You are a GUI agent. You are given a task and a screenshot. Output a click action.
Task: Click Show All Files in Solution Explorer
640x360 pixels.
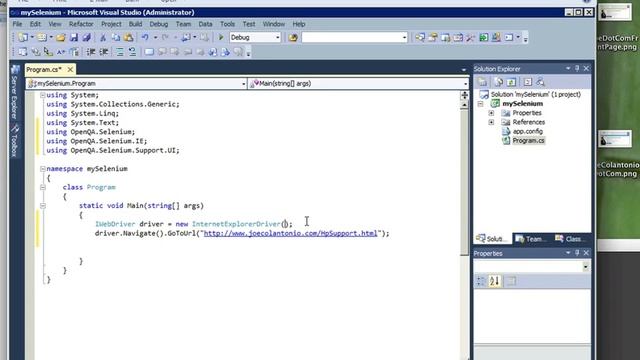(x=498, y=82)
